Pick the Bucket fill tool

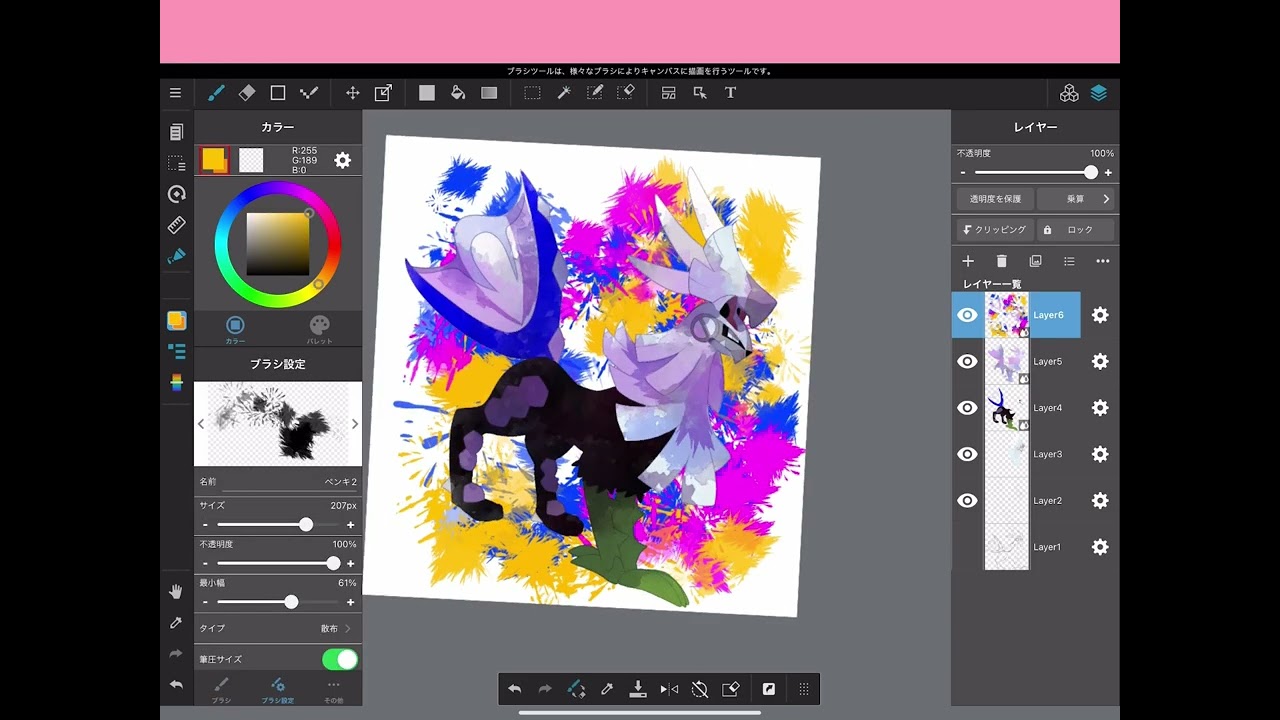coord(458,93)
